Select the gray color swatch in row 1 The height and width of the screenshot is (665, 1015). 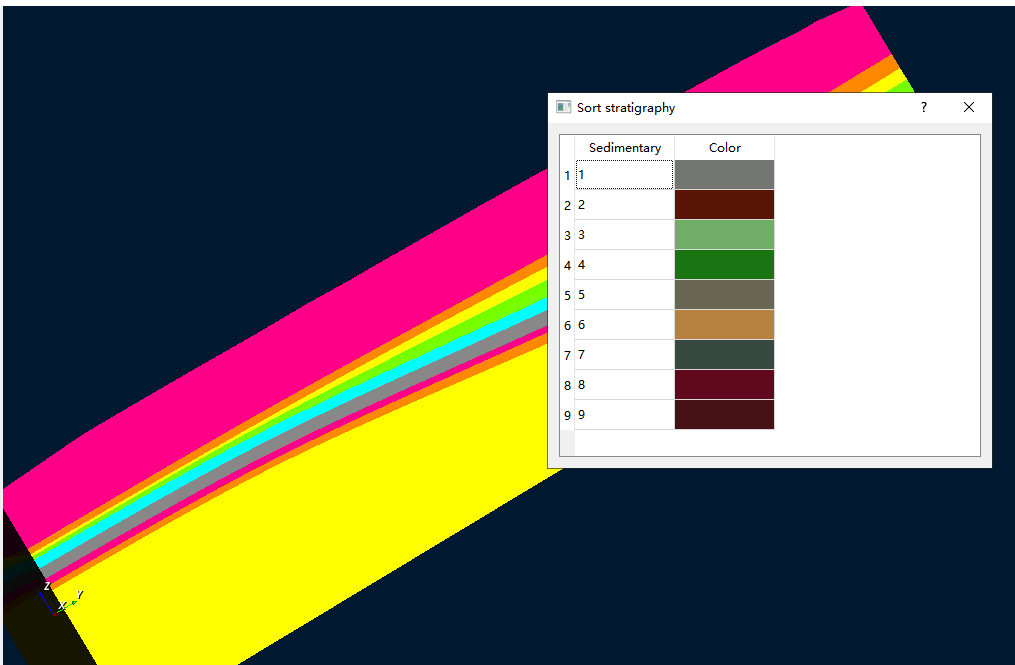point(724,175)
